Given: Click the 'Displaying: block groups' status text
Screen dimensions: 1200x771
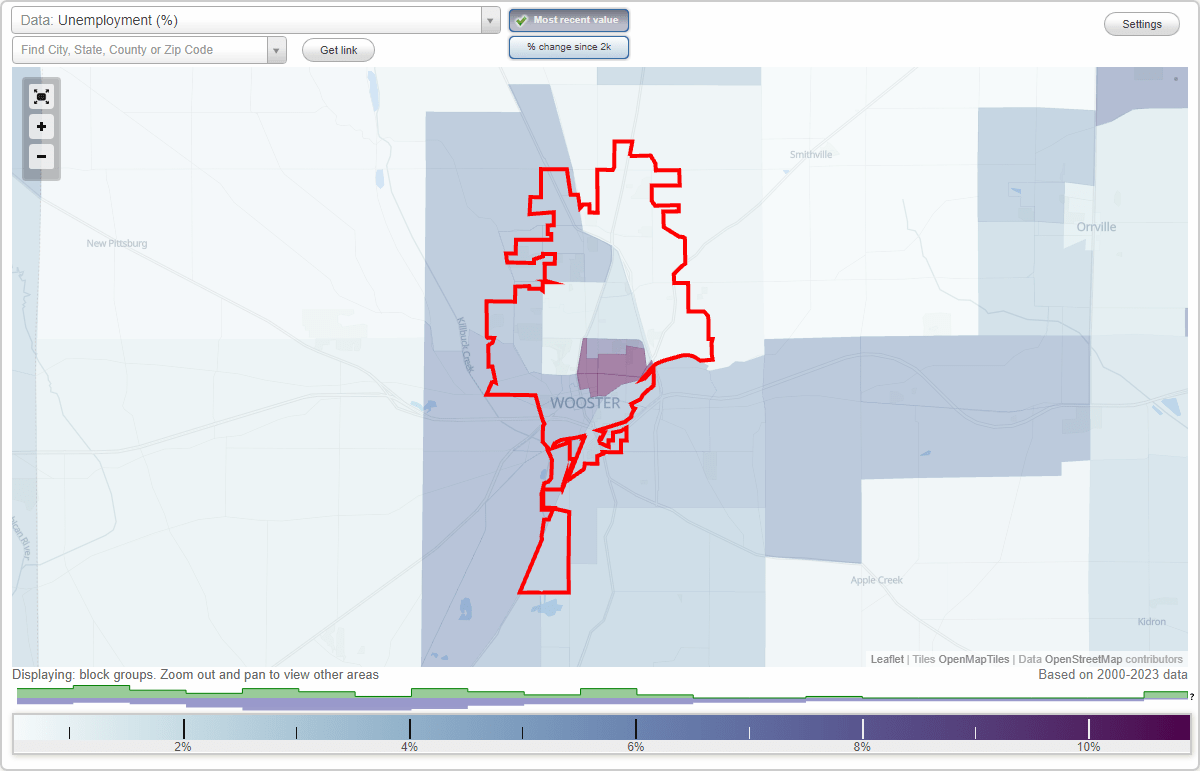Looking at the screenshot, I should coord(196,675).
